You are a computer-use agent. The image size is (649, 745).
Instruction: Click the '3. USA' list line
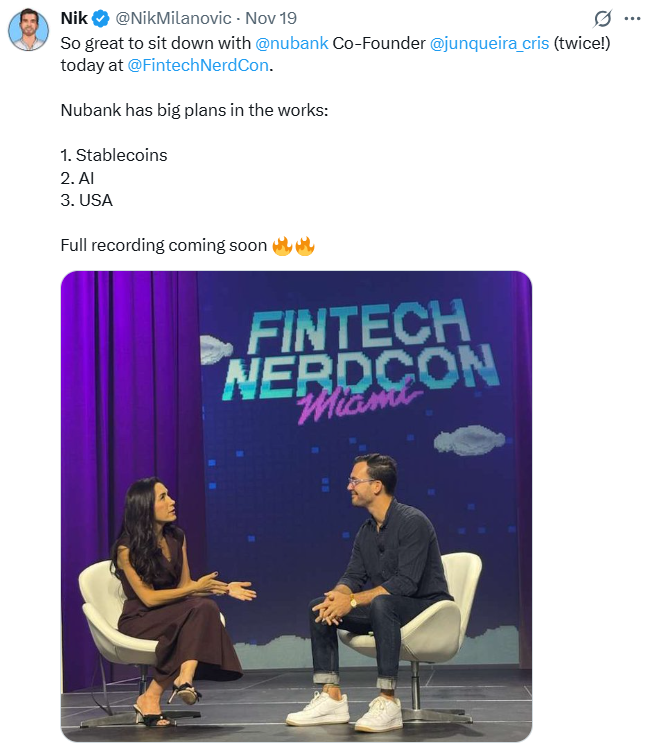tap(86, 201)
